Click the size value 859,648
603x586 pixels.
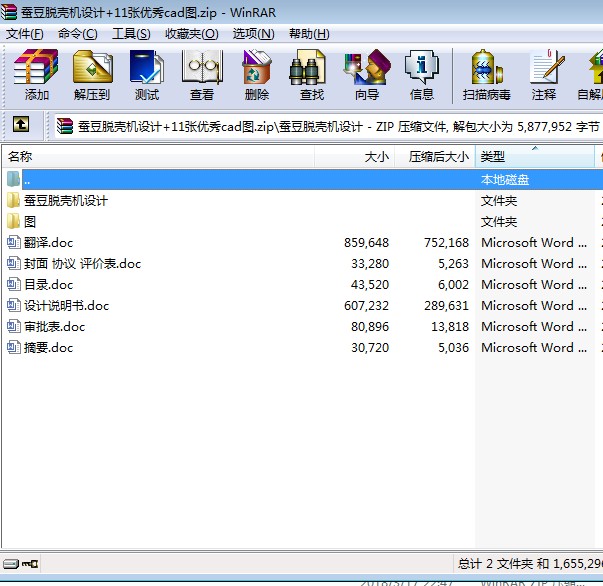[366, 243]
